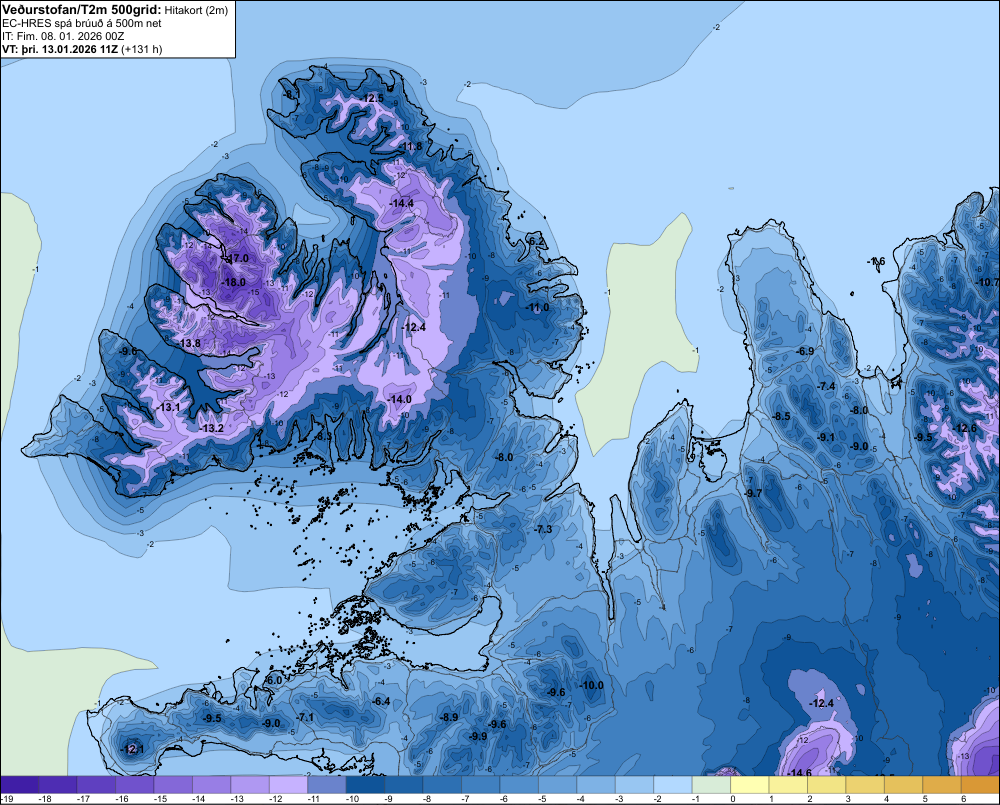This screenshot has width=1000, height=805.
Task: Click the -7.4 temperature label
Action: click(826, 387)
